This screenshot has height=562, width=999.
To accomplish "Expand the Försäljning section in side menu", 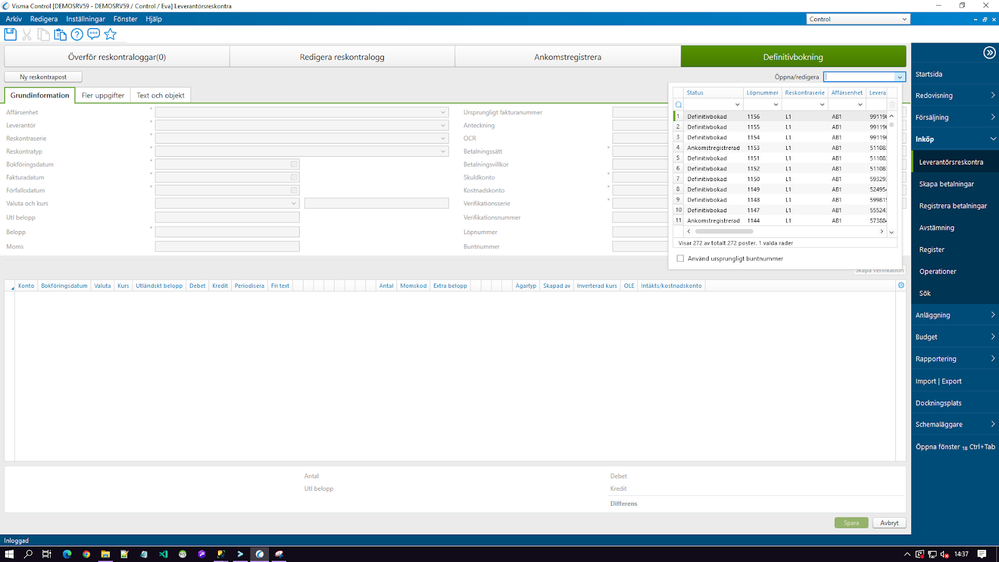I will tap(954, 117).
